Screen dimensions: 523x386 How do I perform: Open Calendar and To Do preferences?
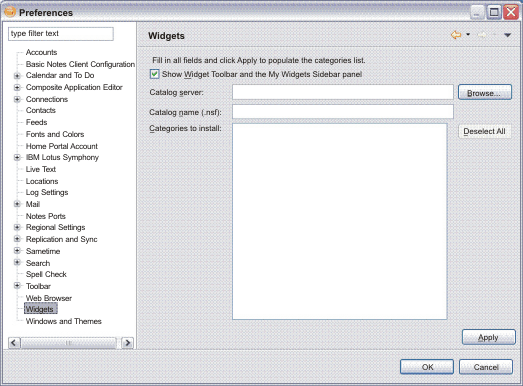coord(60,75)
